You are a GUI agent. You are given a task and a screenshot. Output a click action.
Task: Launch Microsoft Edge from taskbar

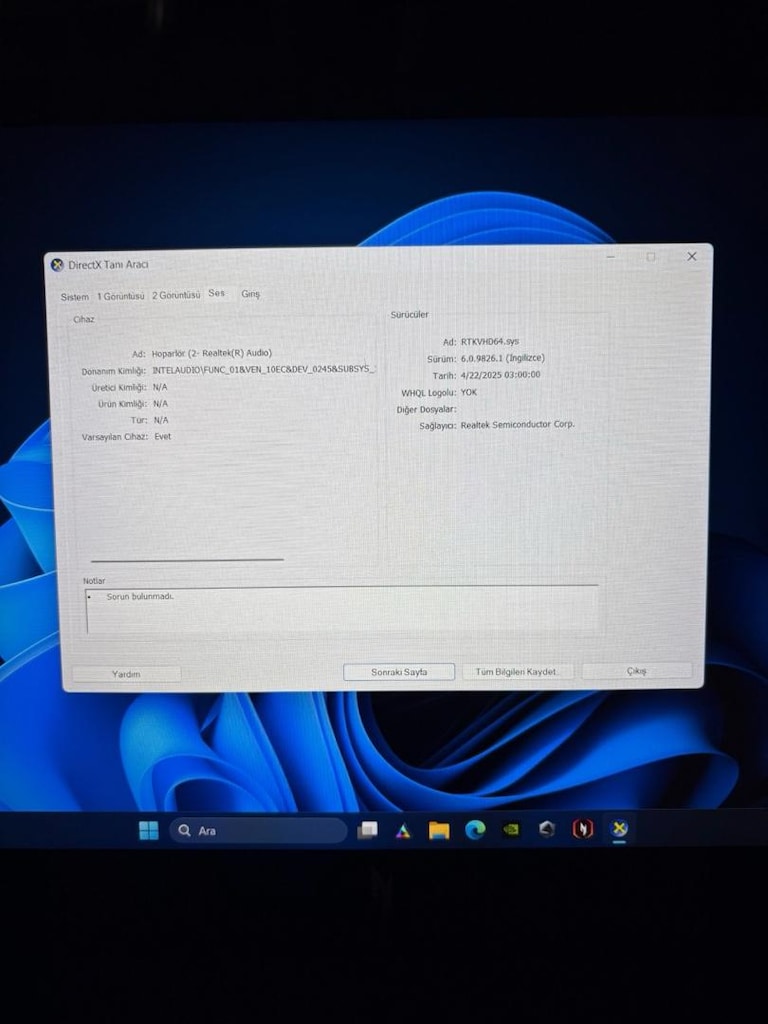[x=475, y=829]
